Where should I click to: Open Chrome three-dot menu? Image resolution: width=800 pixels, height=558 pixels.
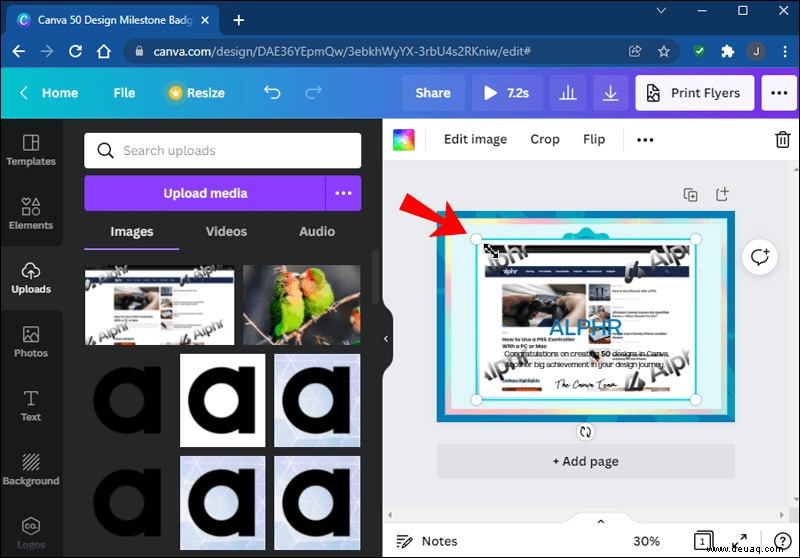pyautogui.click(x=785, y=51)
